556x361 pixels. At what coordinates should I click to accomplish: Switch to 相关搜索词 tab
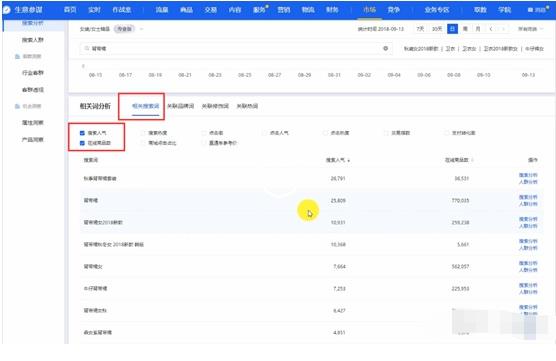click(145, 106)
